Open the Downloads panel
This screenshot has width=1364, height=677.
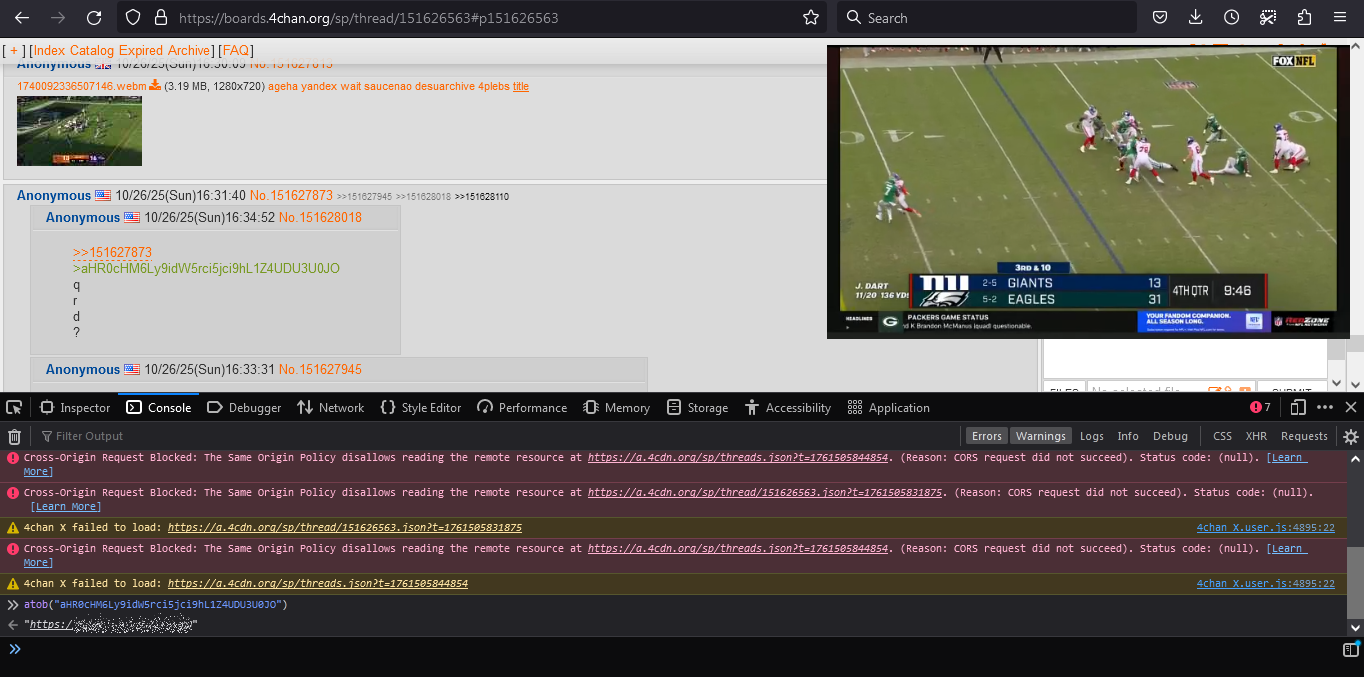pos(1195,18)
